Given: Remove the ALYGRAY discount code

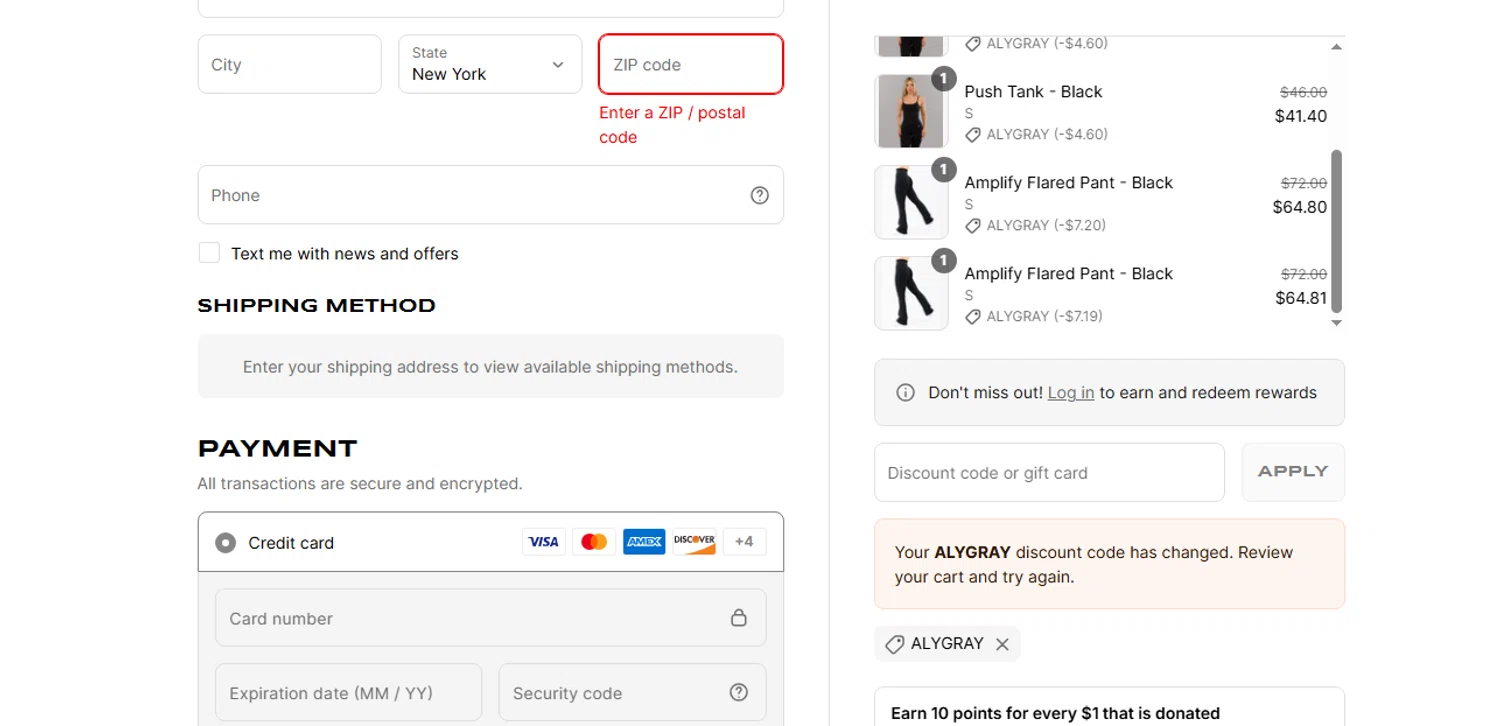Looking at the screenshot, I should [1002, 644].
